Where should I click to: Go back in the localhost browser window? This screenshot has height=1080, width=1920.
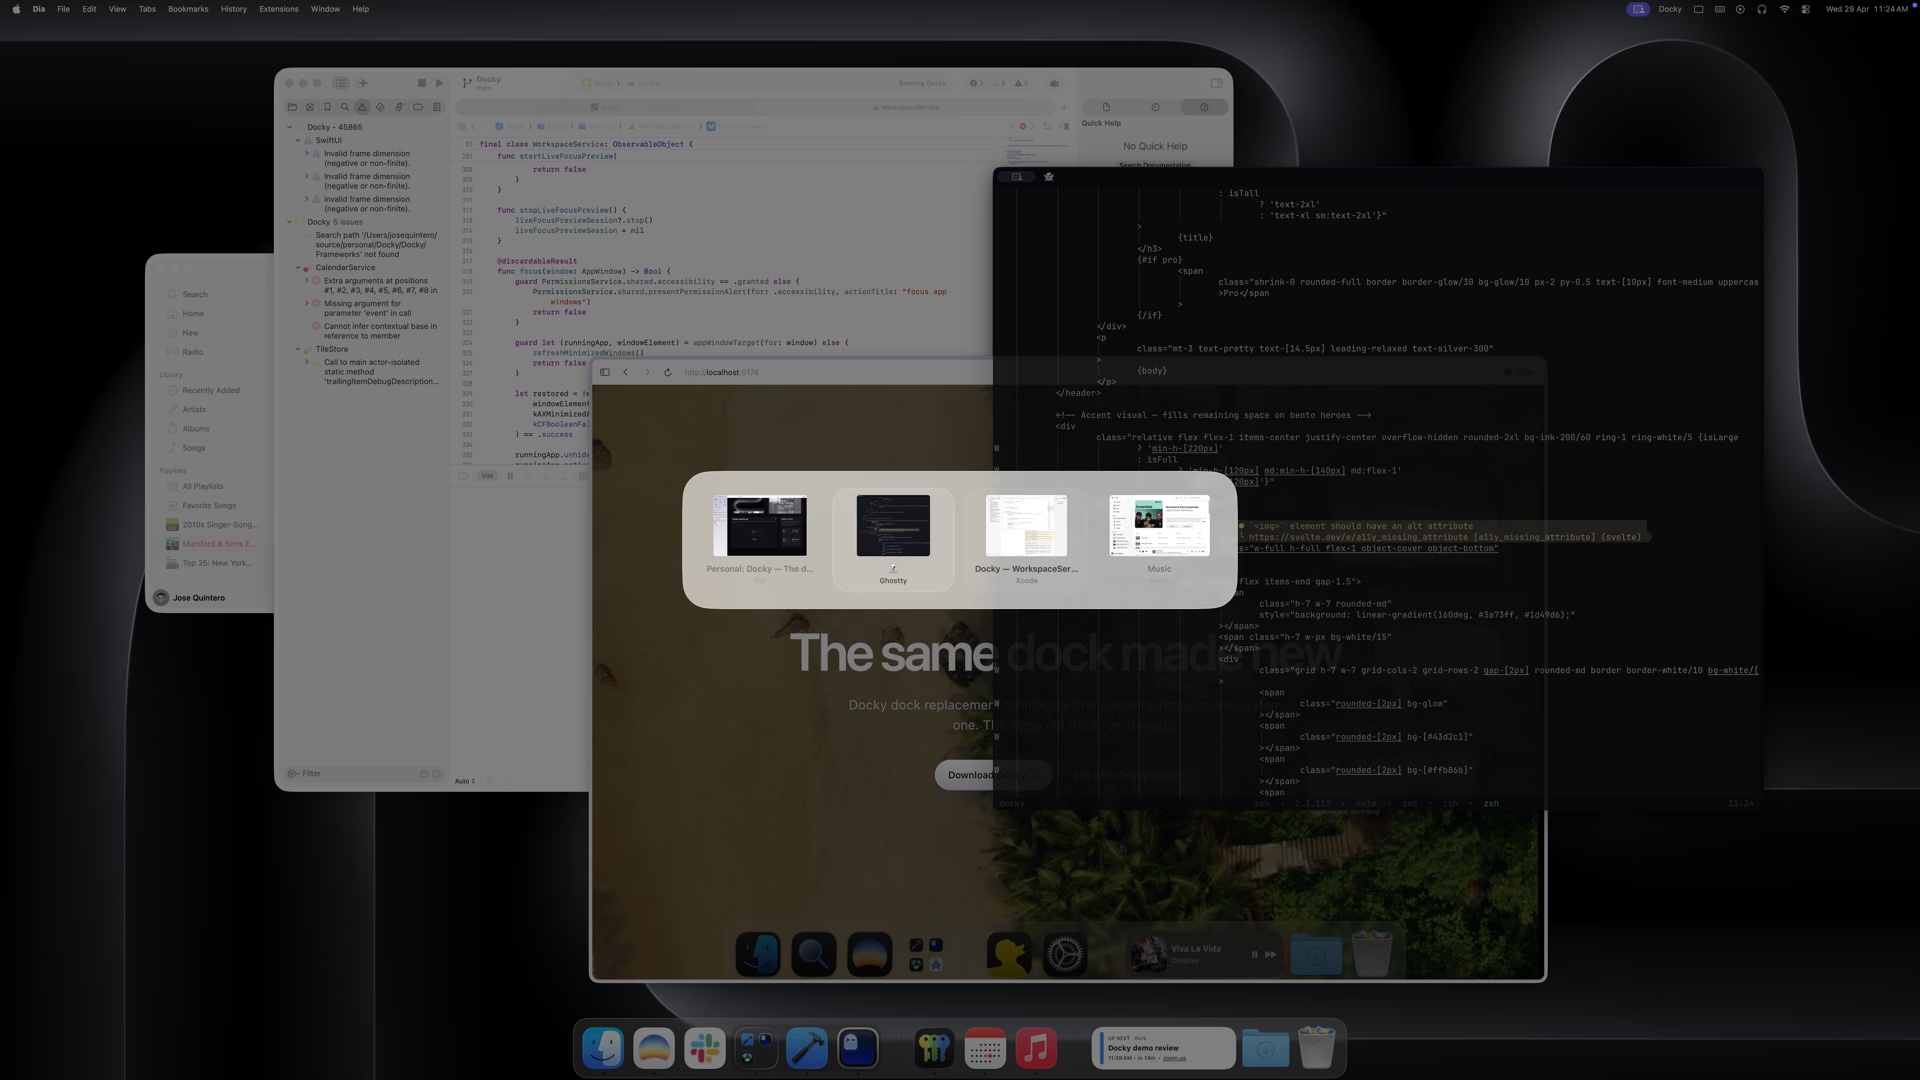tap(626, 372)
